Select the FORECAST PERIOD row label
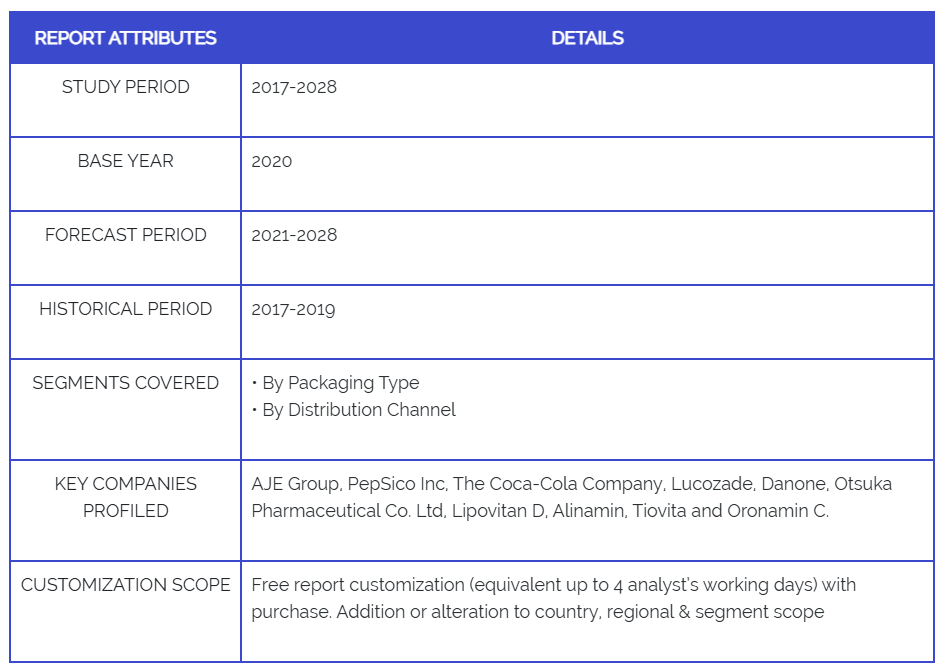The image size is (943, 669). click(x=125, y=235)
